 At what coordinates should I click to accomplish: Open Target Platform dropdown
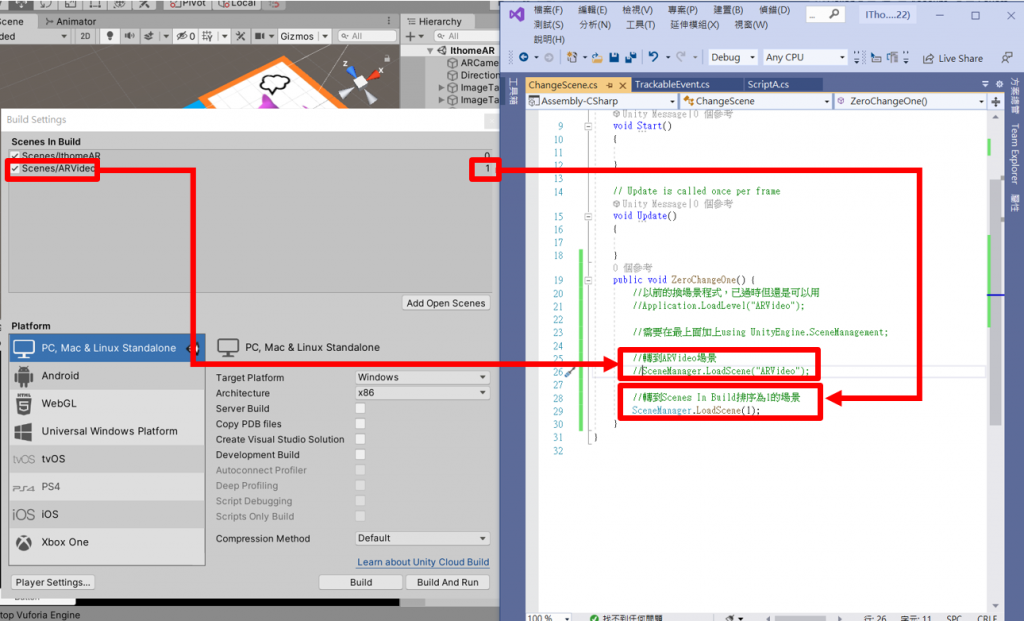click(422, 377)
